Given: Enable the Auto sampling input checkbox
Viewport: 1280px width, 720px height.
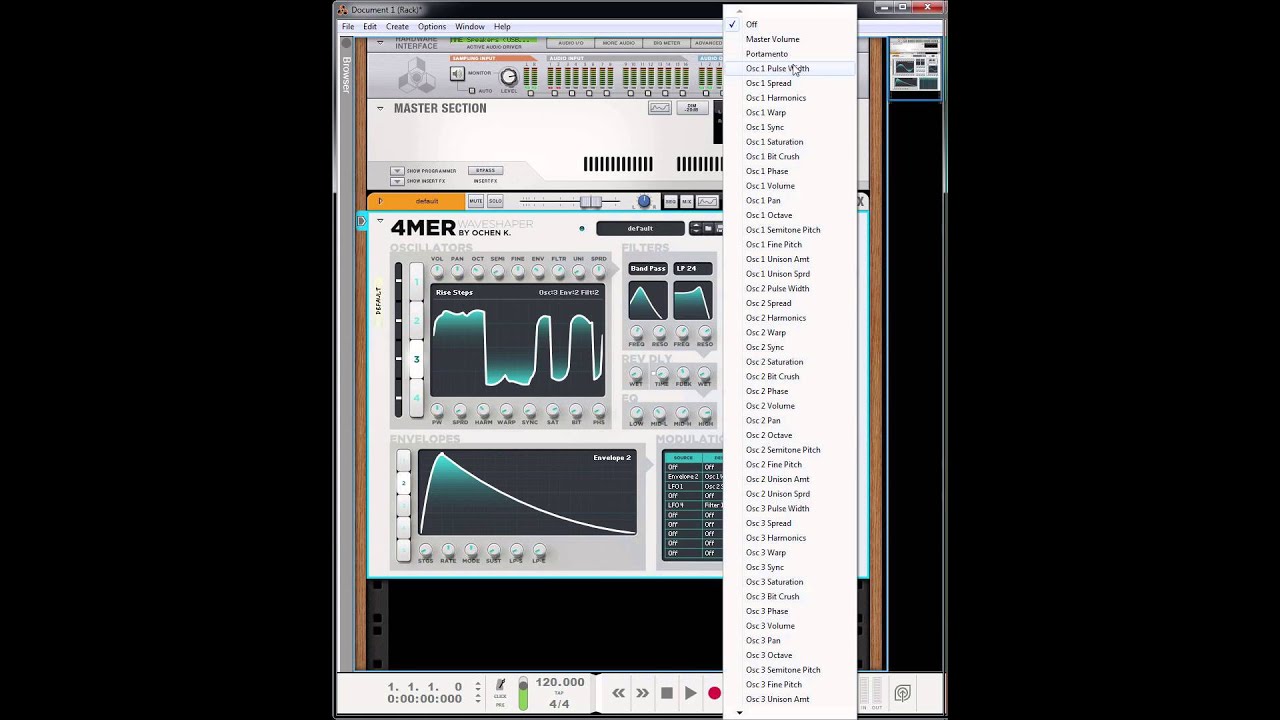Looking at the screenshot, I should [x=472, y=91].
